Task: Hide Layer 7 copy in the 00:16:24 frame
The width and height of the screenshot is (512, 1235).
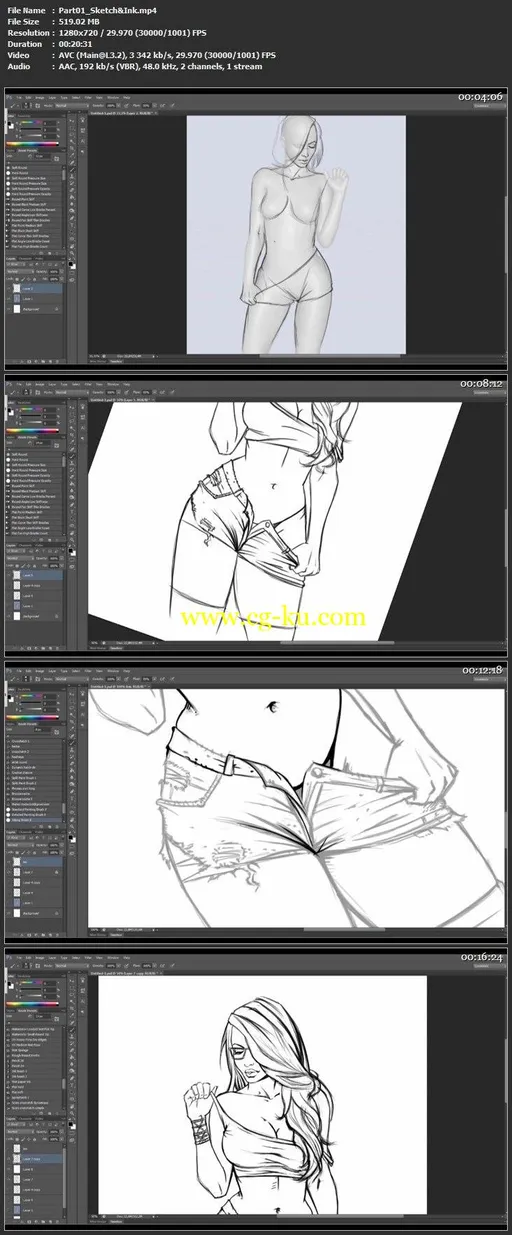Action: 8,1158
